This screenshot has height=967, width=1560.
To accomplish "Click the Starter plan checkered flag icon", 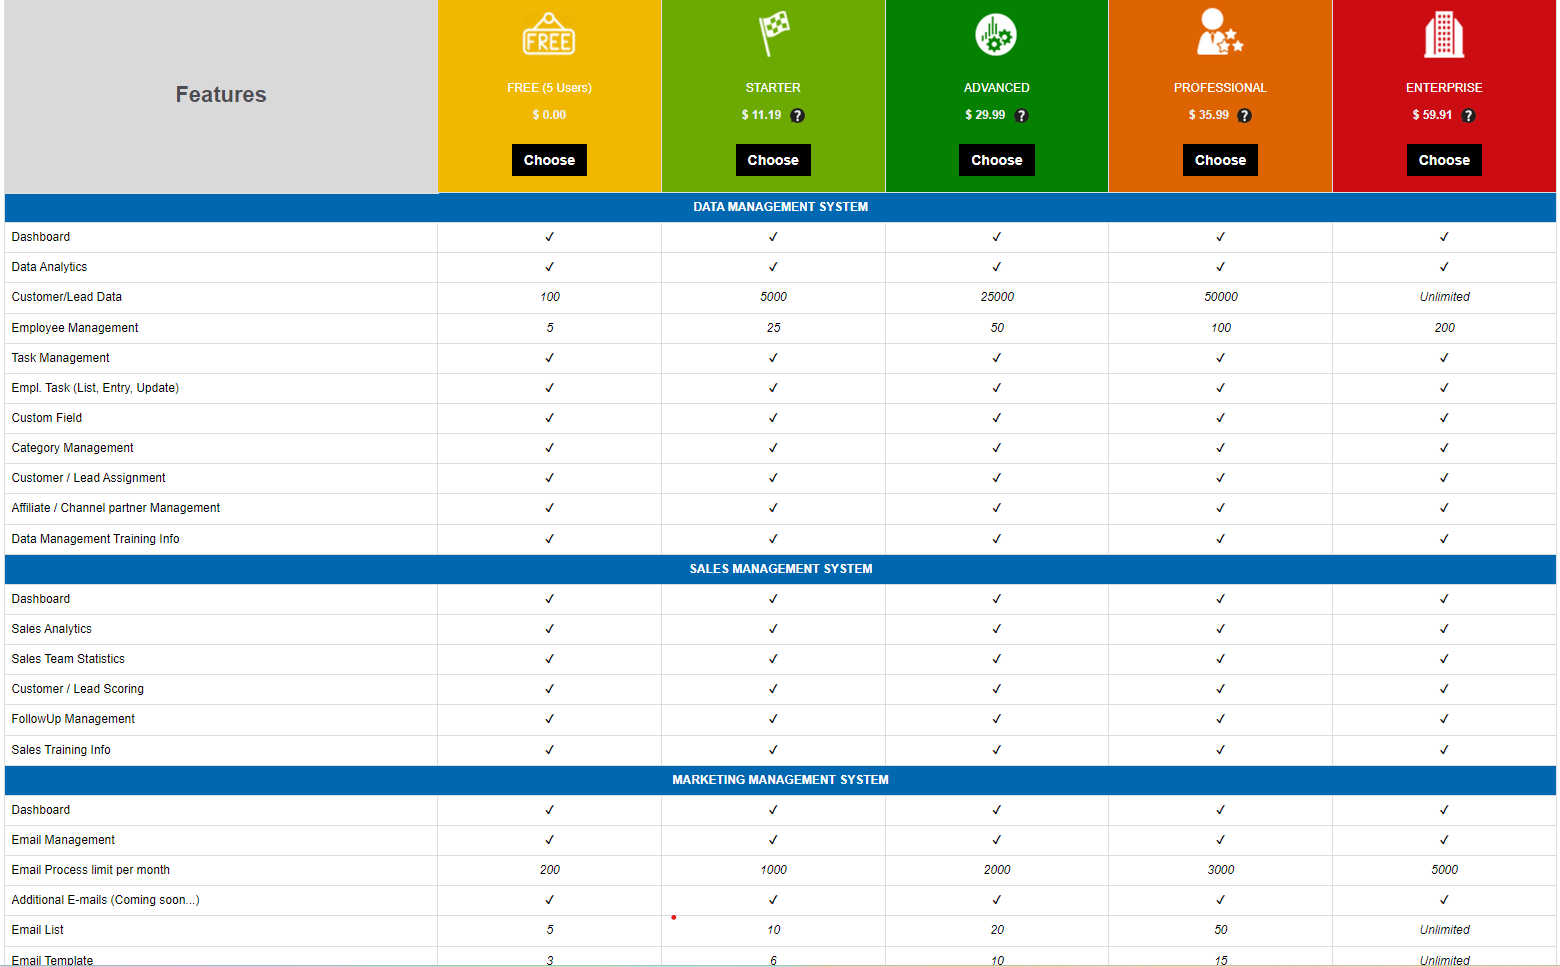I will (x=773, y=34).
